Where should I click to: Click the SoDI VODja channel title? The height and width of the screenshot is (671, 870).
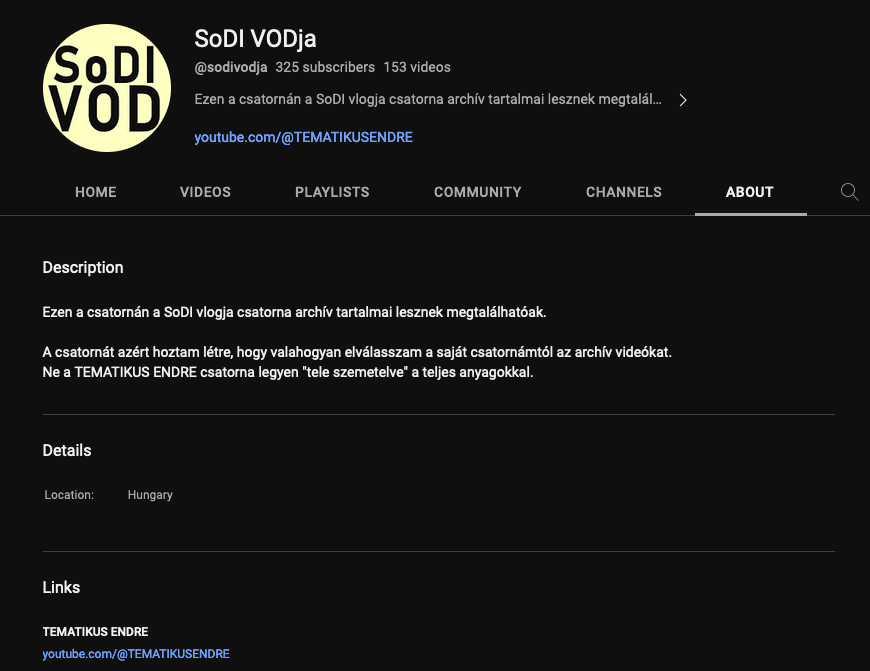[x=255, y=39]
